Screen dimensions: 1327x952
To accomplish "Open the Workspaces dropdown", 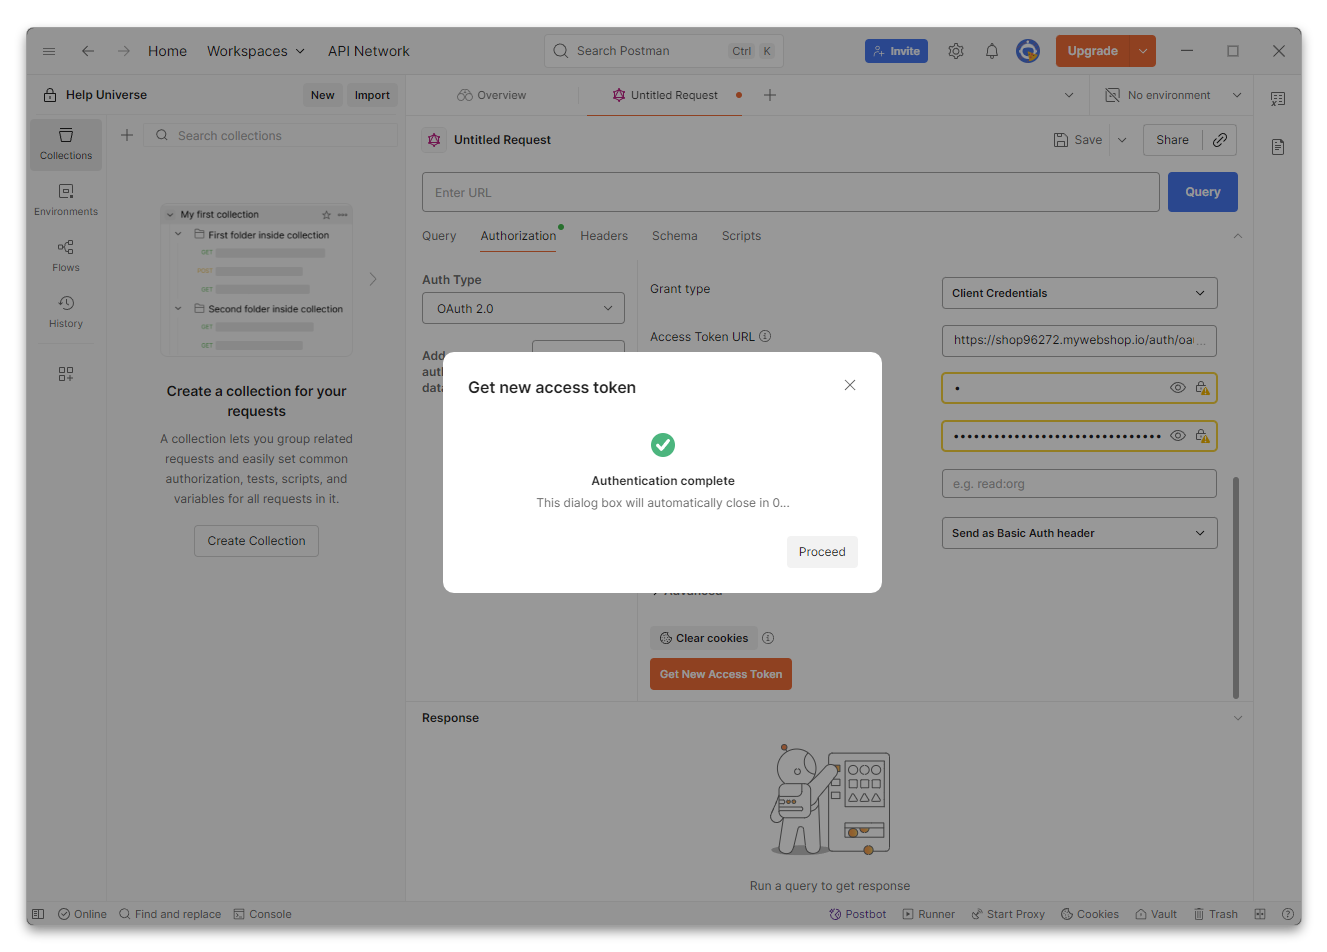I will click(256, 51).
